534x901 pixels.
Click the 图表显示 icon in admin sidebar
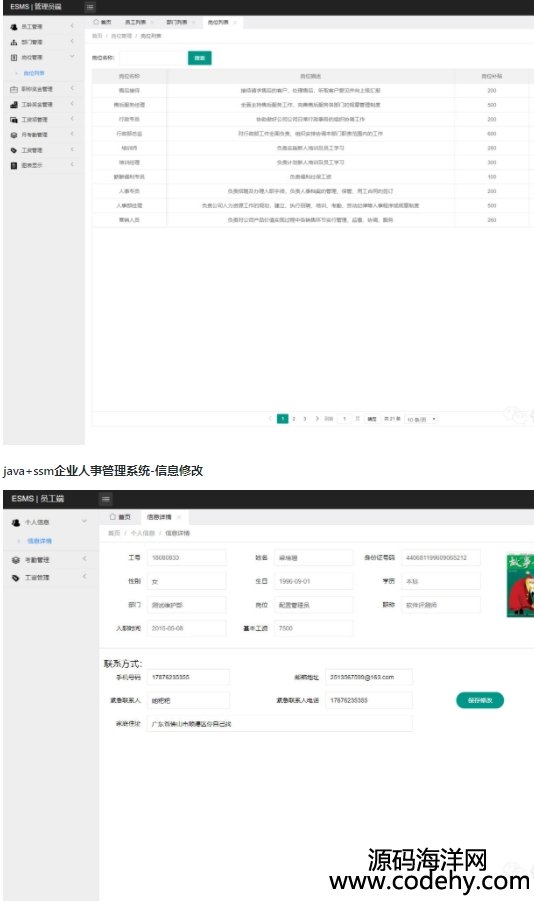pos(14,165)
